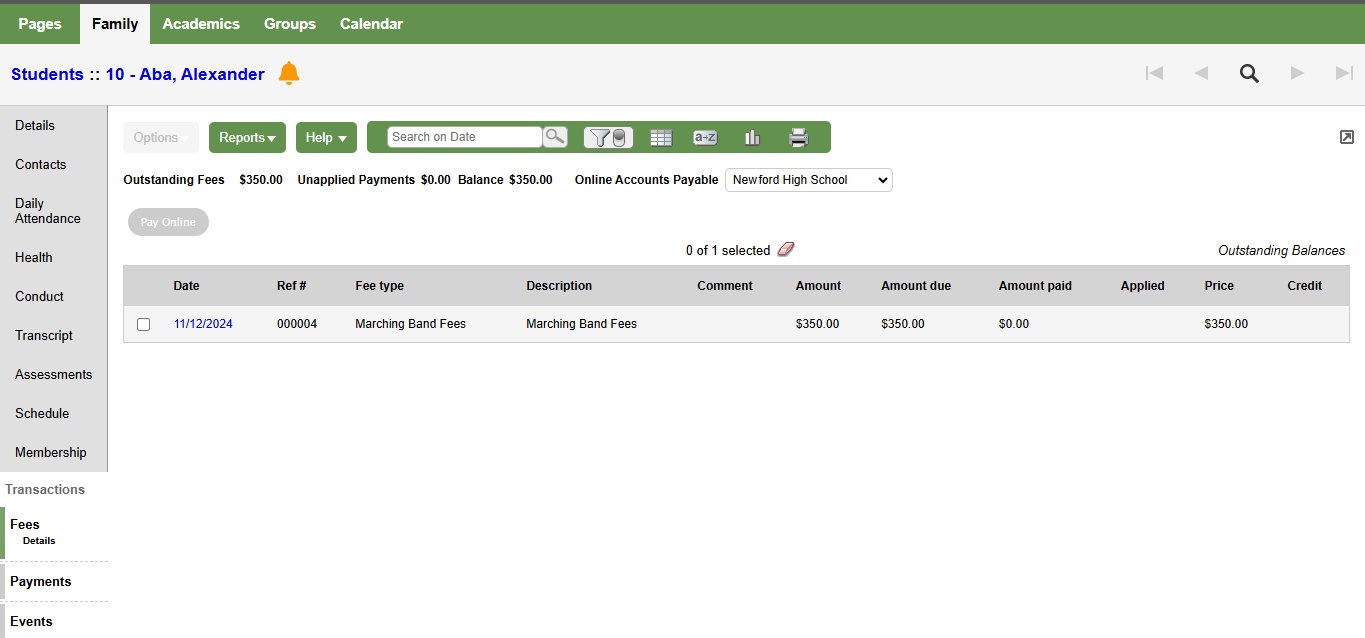Image resolution: width=1365 pixels, height=638 pixels.
Task: Open the Online Accounts Payable school dropdown
Action: coord(808,180)
